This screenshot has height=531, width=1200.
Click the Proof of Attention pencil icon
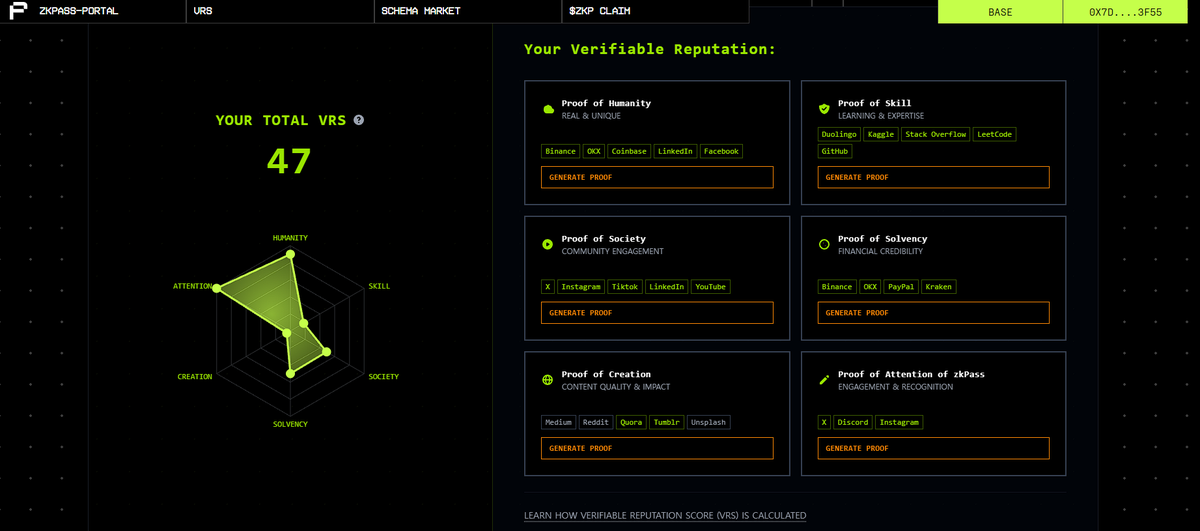pyautogui.click(x=824, y=380)
